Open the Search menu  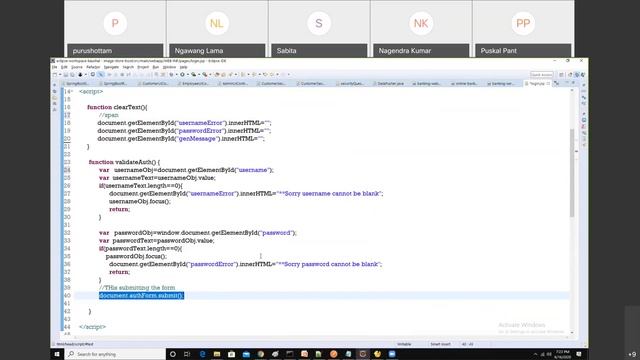coord(128,67)
